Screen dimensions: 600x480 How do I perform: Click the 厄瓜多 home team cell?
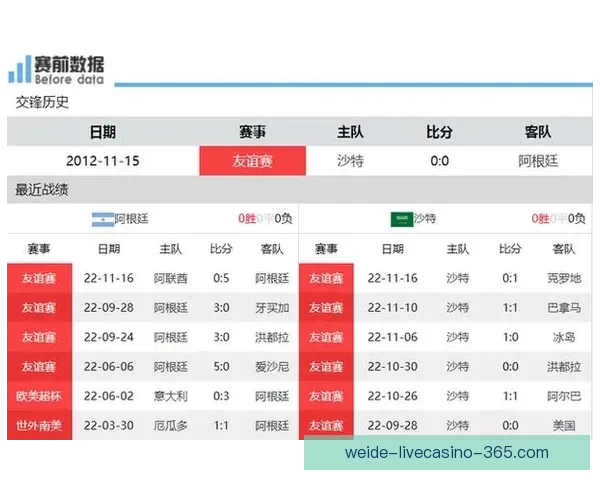171,426
